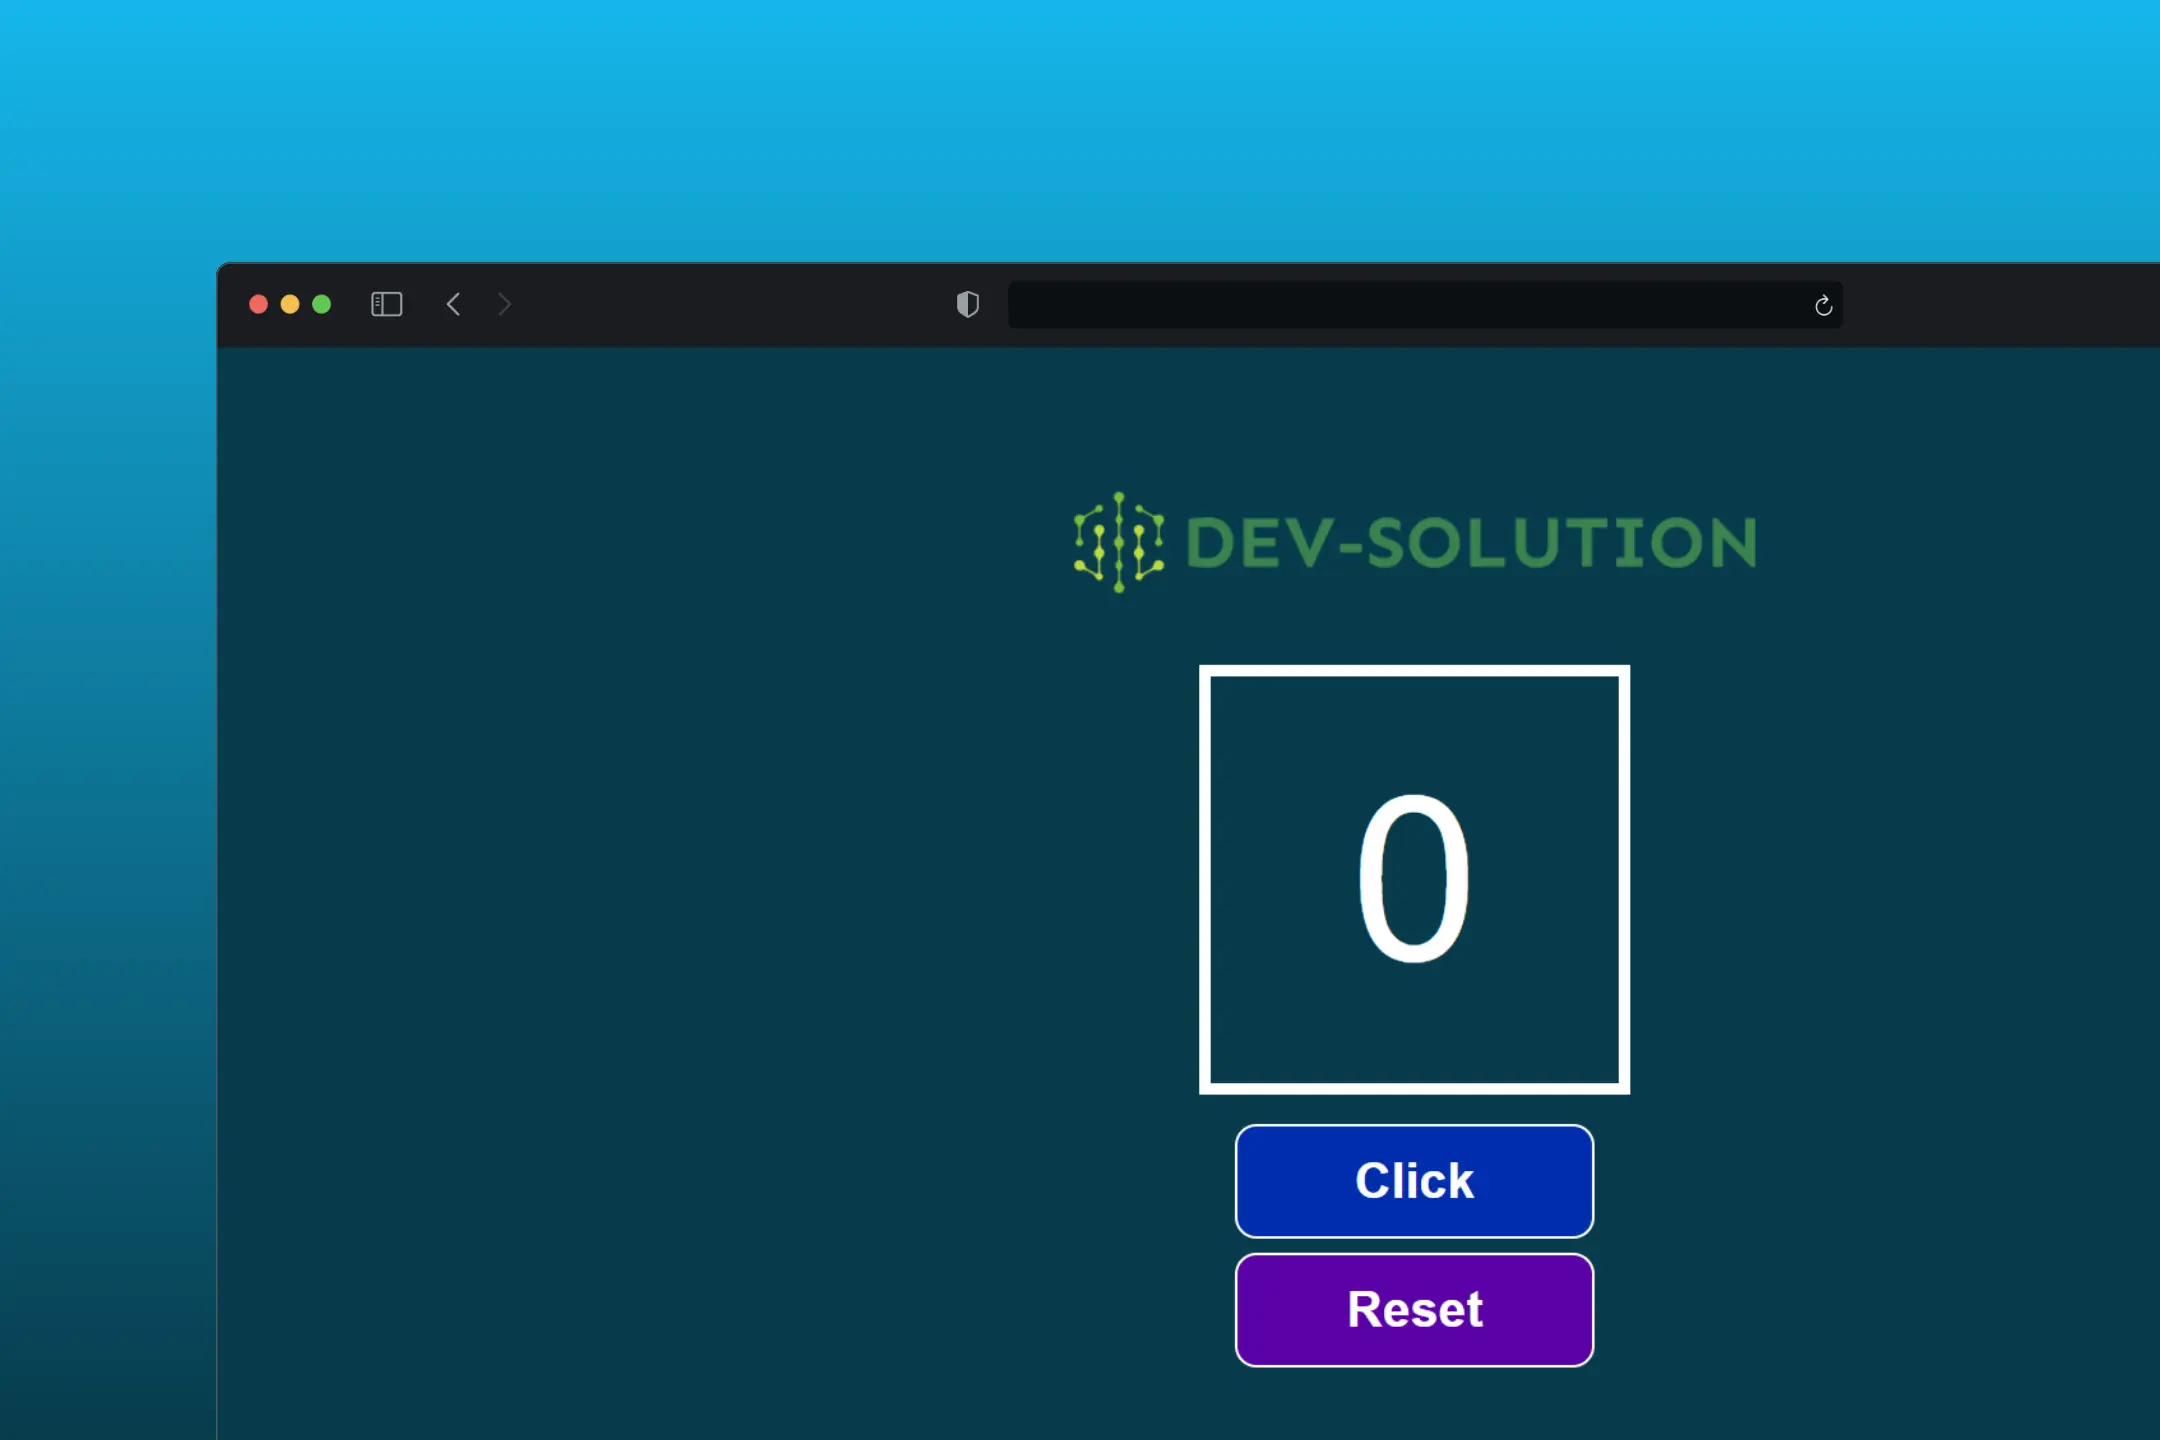The height and width of the screenshot is (1440, 2160).
Task: Click the blue Click button
Action: point(1414,1181)
